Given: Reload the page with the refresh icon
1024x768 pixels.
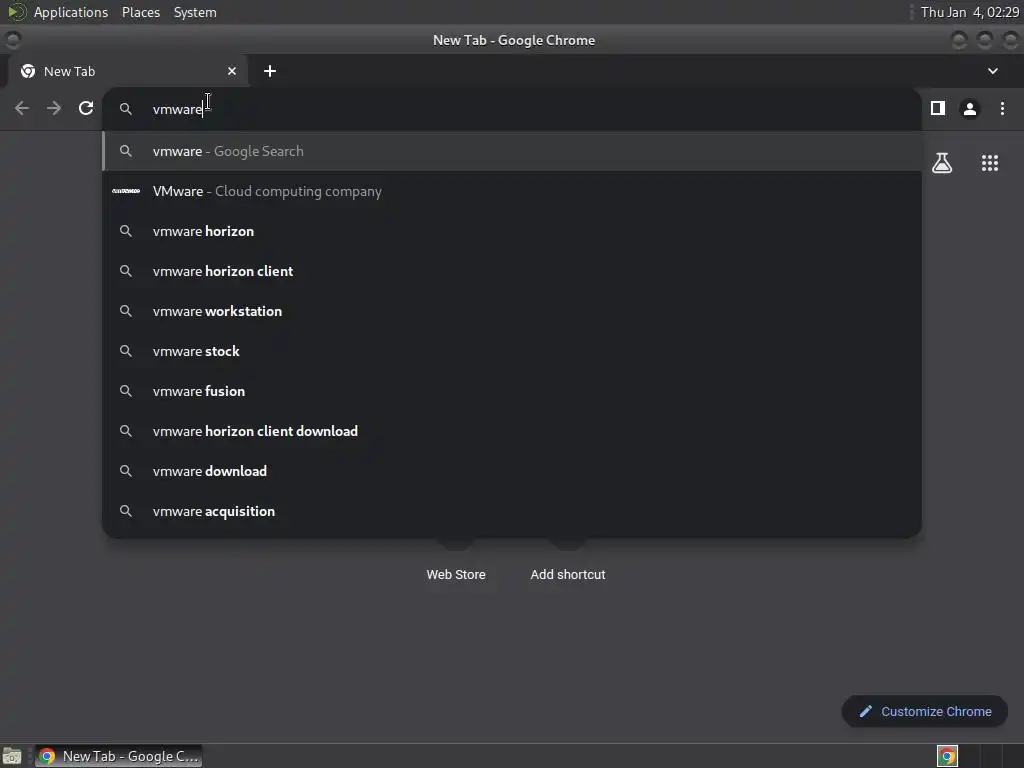Looking at the screenshot, I should pyautogui.click(x=86, y=108).
